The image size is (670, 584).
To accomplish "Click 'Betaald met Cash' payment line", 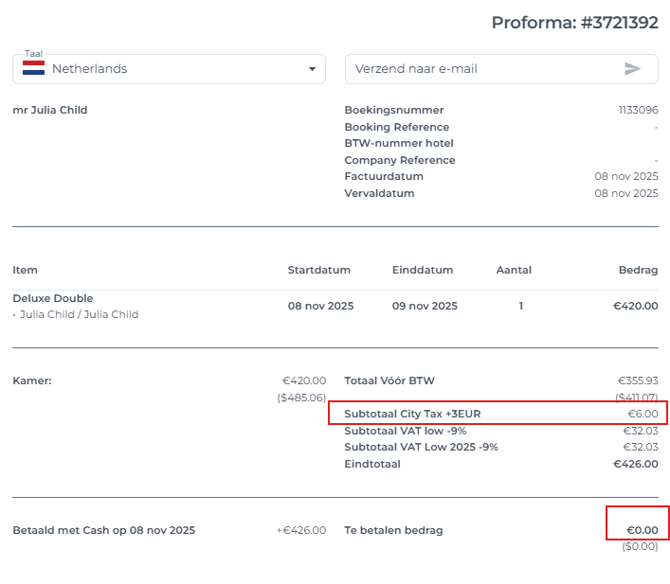I will point(104,530).
